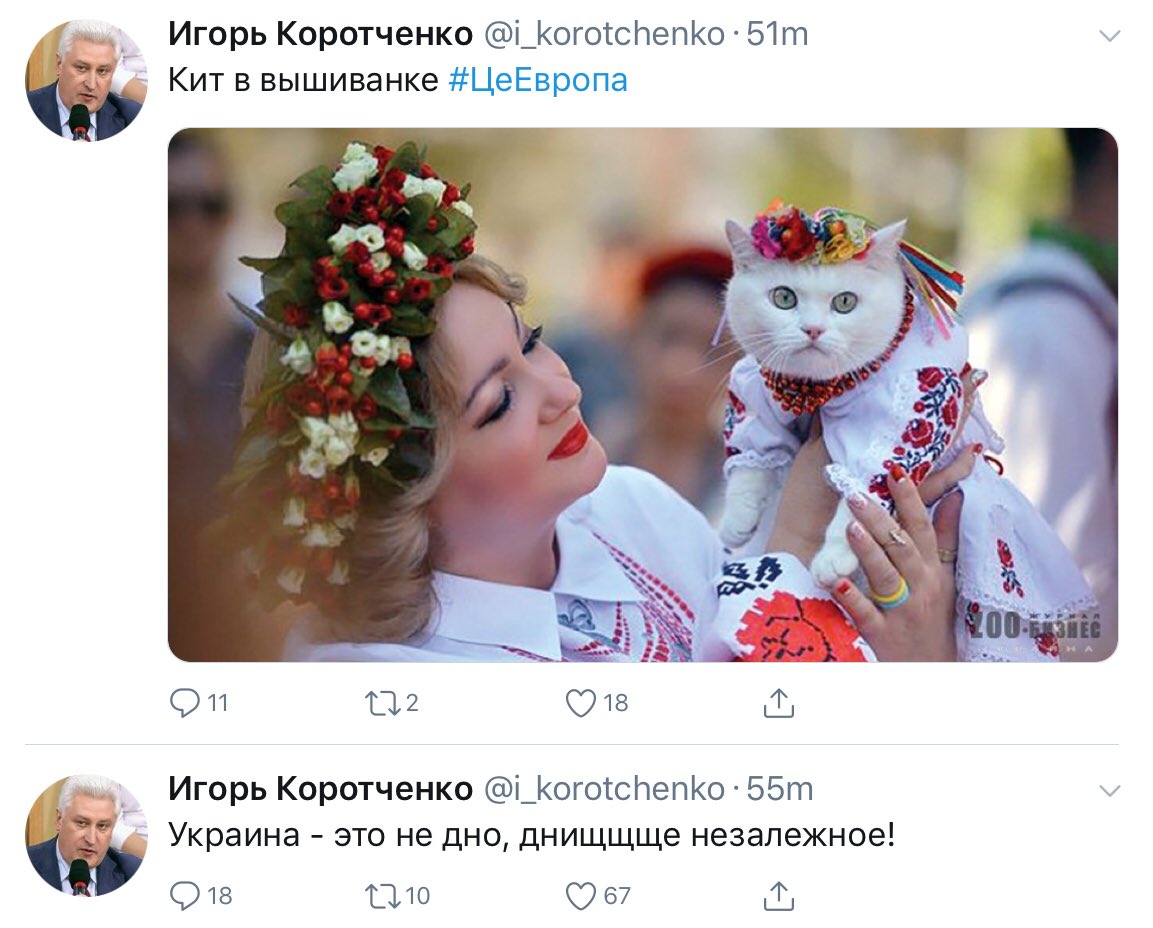Reply to the tweet with 18 replies
Image resolution: width=1153 pixels, height=928 pixels.
point(185,896)
